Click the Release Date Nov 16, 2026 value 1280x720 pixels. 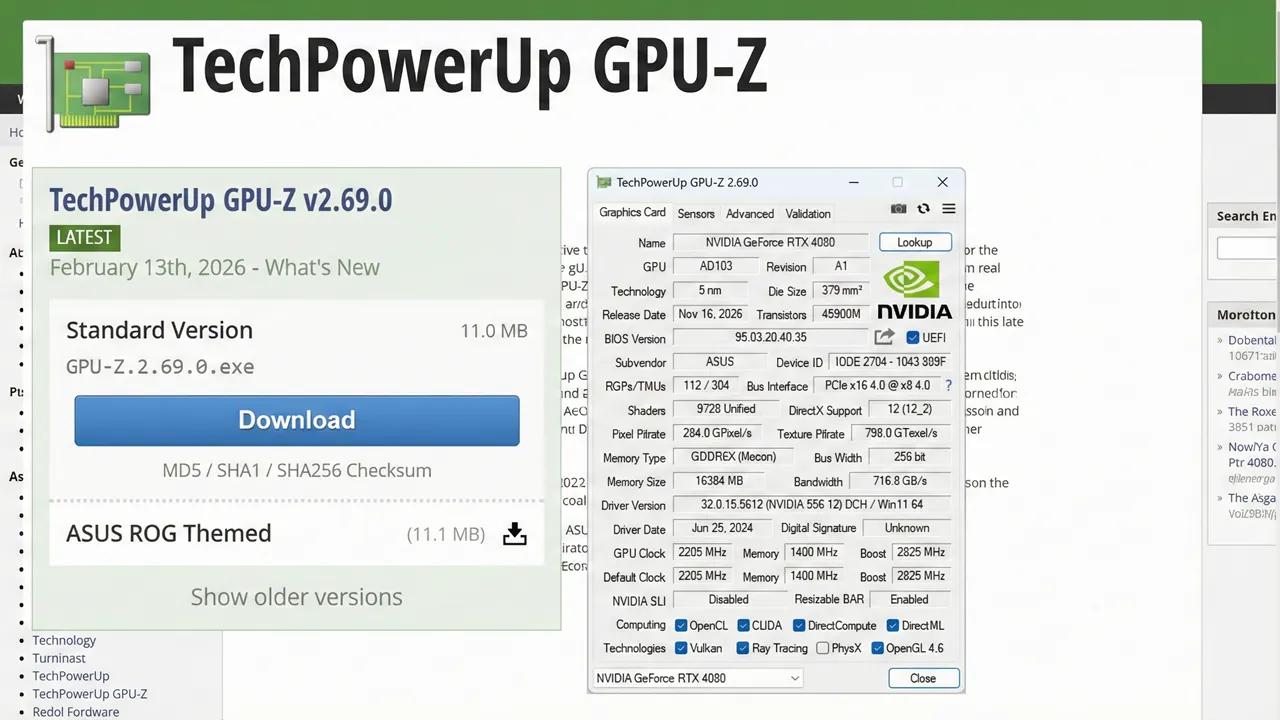(x=710, y=314)
